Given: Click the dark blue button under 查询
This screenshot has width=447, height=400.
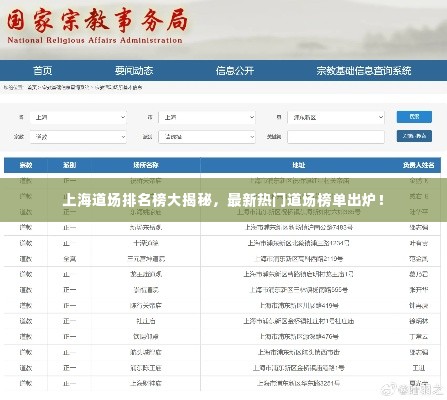Looking at the screenshot, I should [x=414, y=136].
